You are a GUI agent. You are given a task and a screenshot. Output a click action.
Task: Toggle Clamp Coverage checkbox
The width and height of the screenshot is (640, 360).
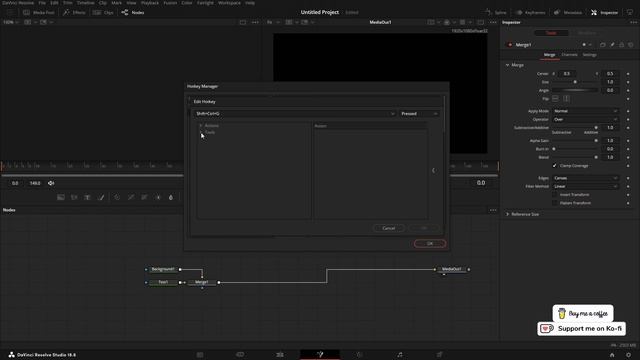coord(554,166)
